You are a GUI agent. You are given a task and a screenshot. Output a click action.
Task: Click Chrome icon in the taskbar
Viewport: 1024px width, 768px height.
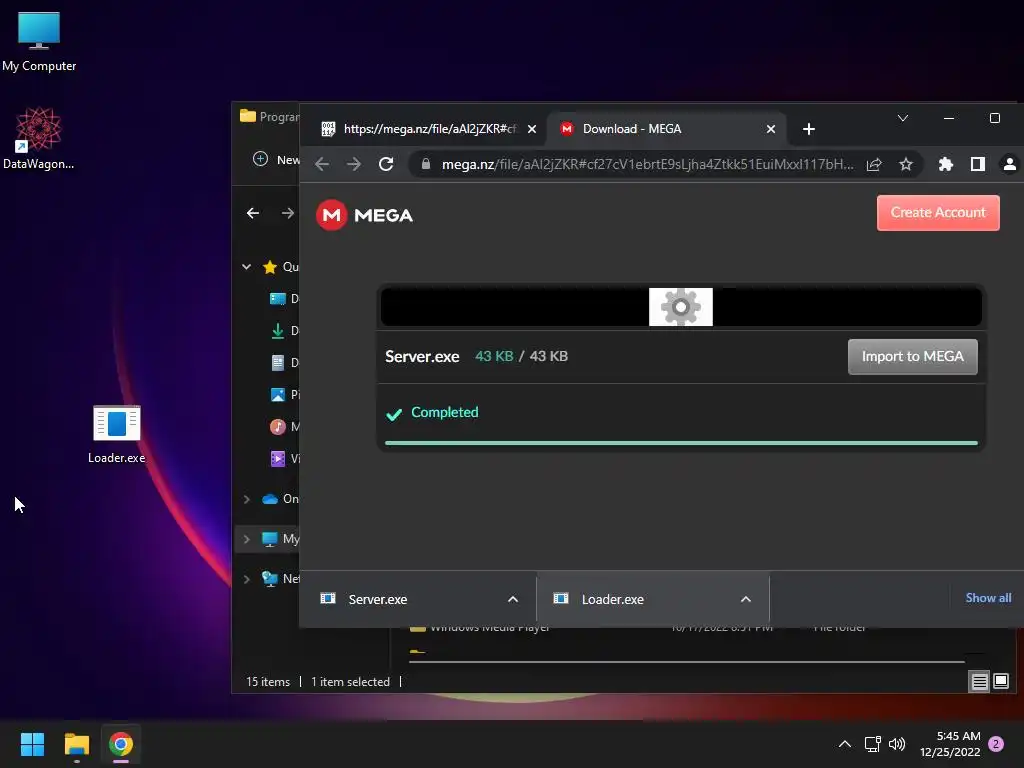tap(121, 744)
